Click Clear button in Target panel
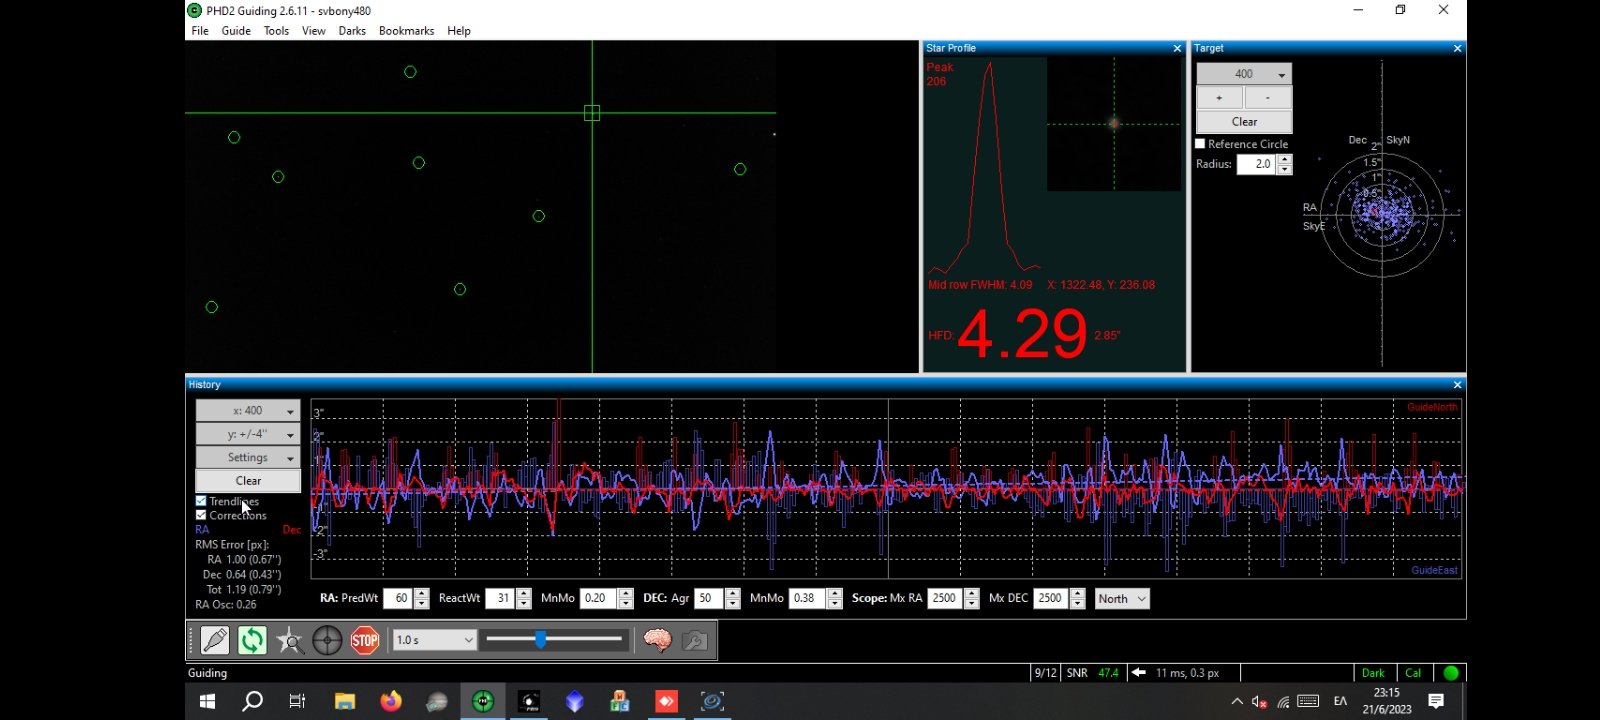The width and height of the screenshot is (1600, 720). tap(1244, 122)
